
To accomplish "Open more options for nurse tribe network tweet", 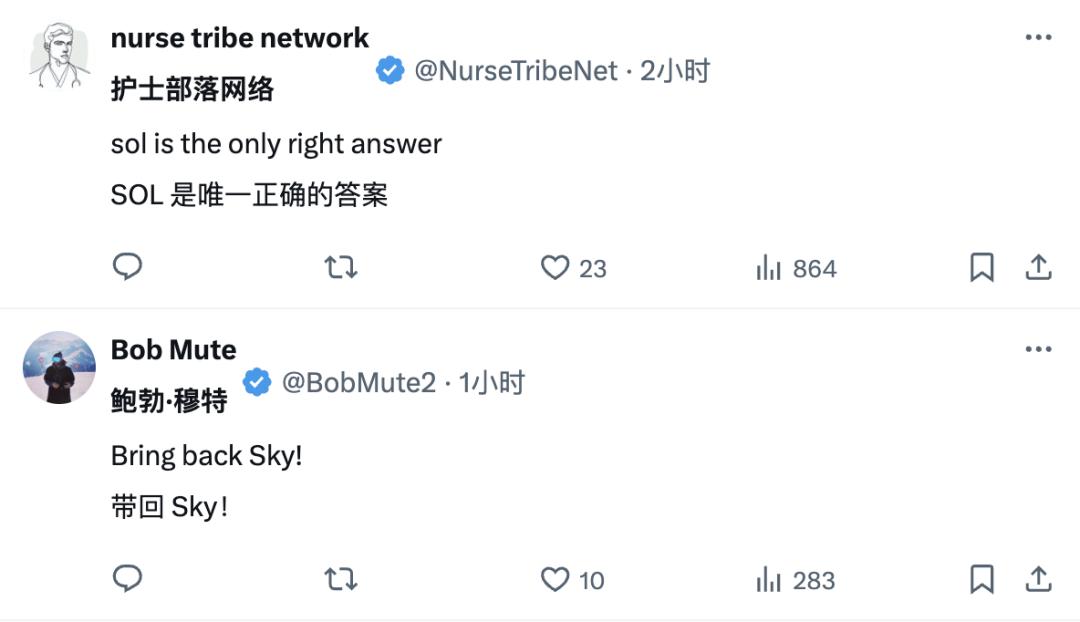I will [x=1039, y=38].
